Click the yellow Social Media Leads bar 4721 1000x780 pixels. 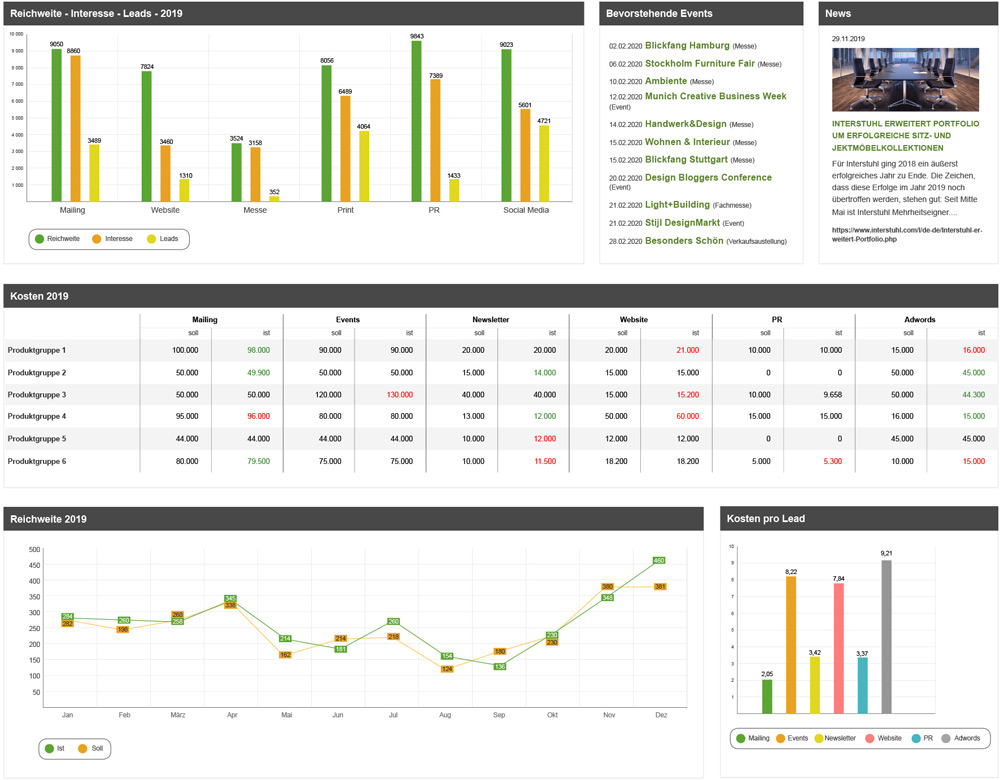(x=544, y=163)
